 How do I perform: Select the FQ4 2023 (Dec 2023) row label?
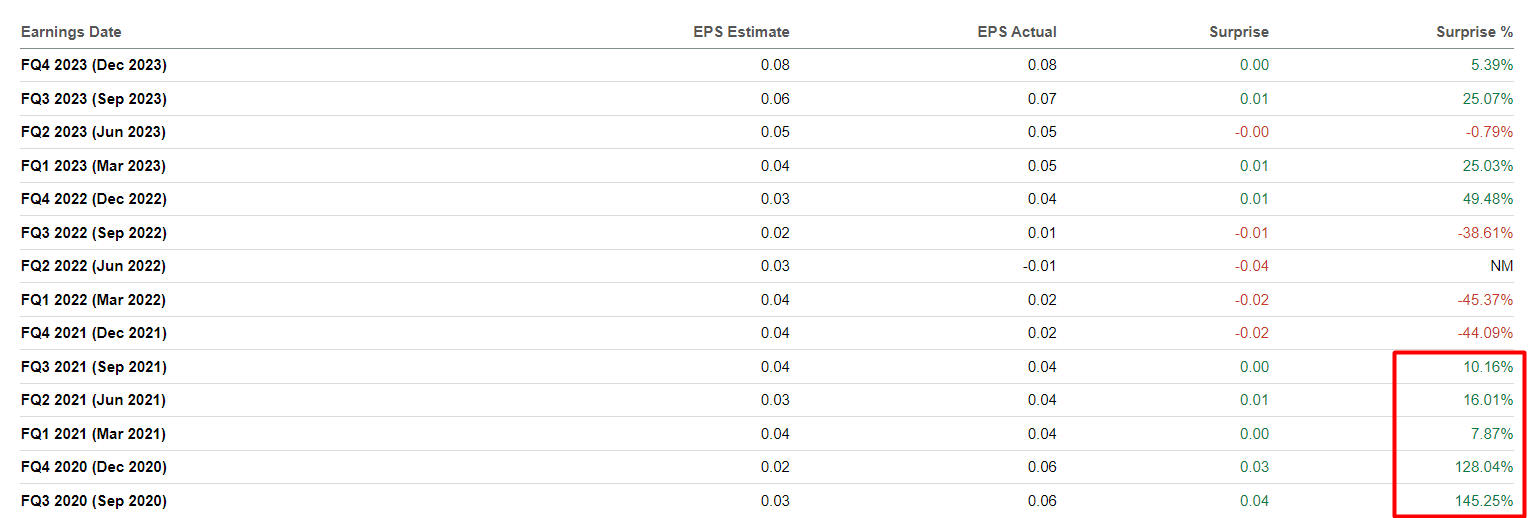[x=94, y=65]
